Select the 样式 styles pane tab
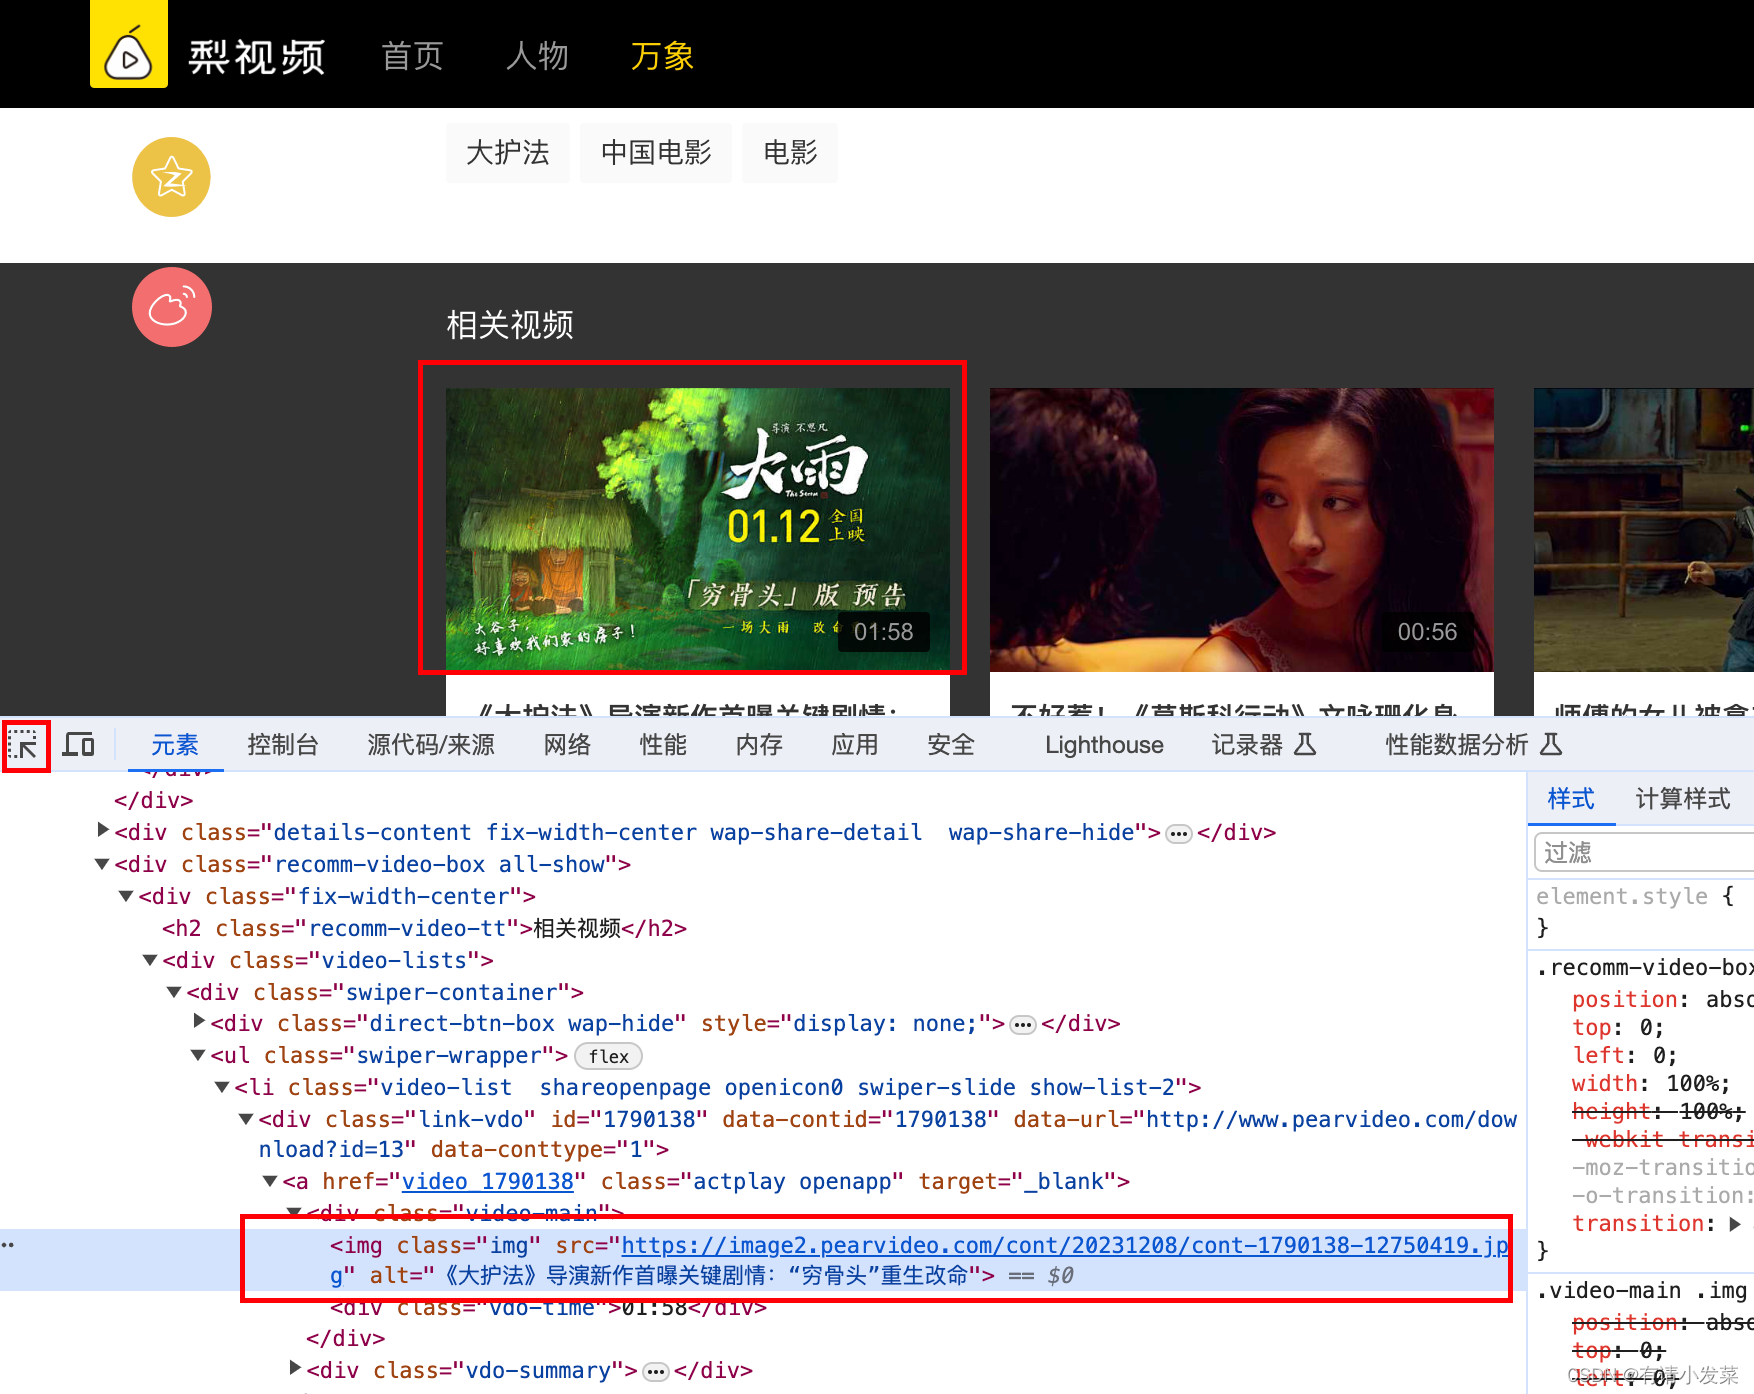This screenshot has width=1754, height=1394. tap(1571, 799)
